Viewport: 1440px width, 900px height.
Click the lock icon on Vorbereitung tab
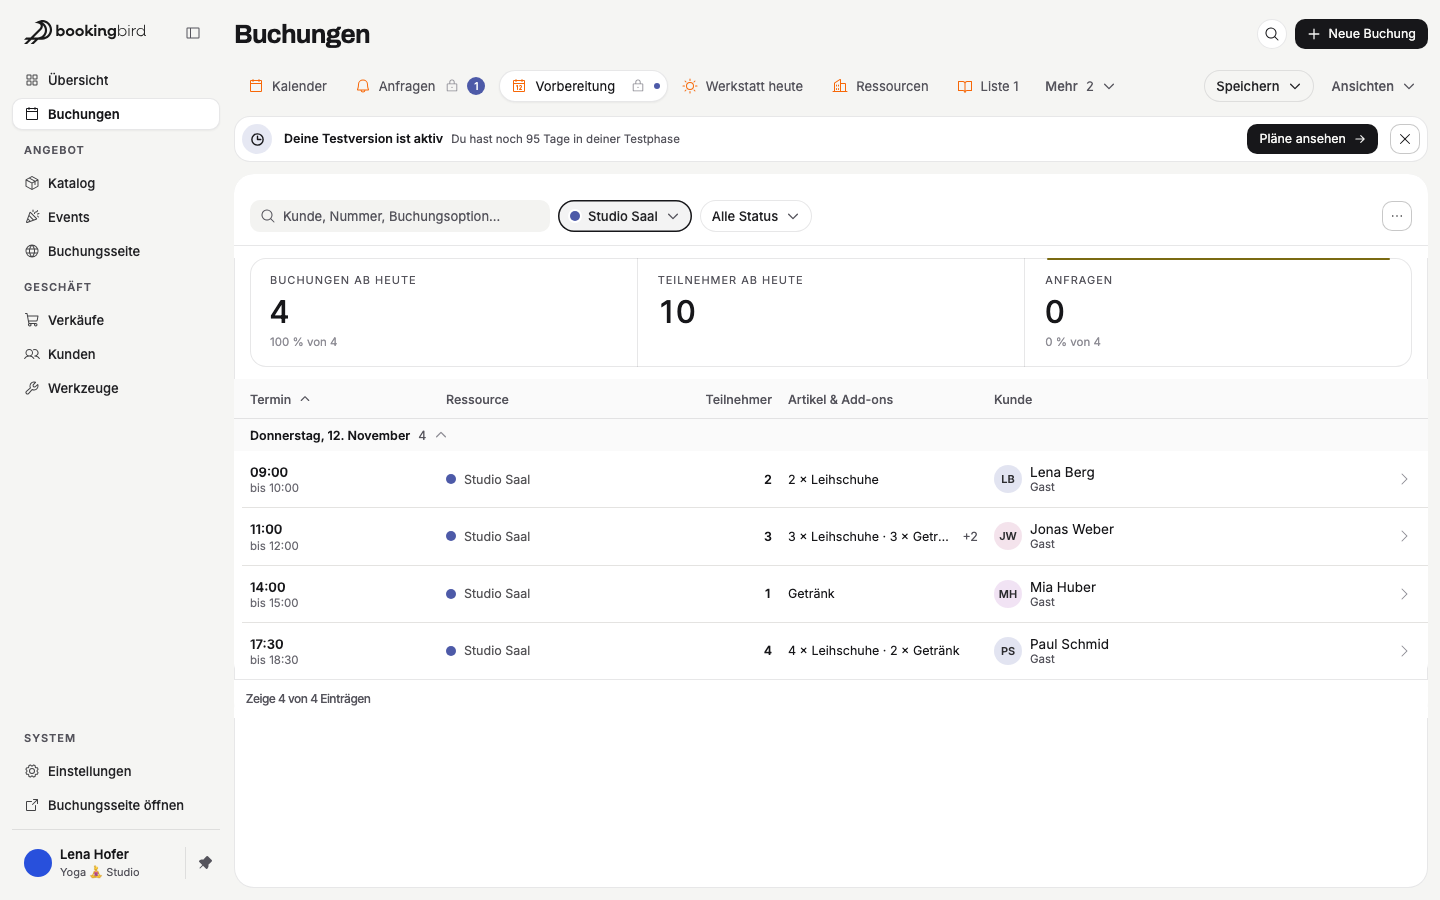[638, 86]
